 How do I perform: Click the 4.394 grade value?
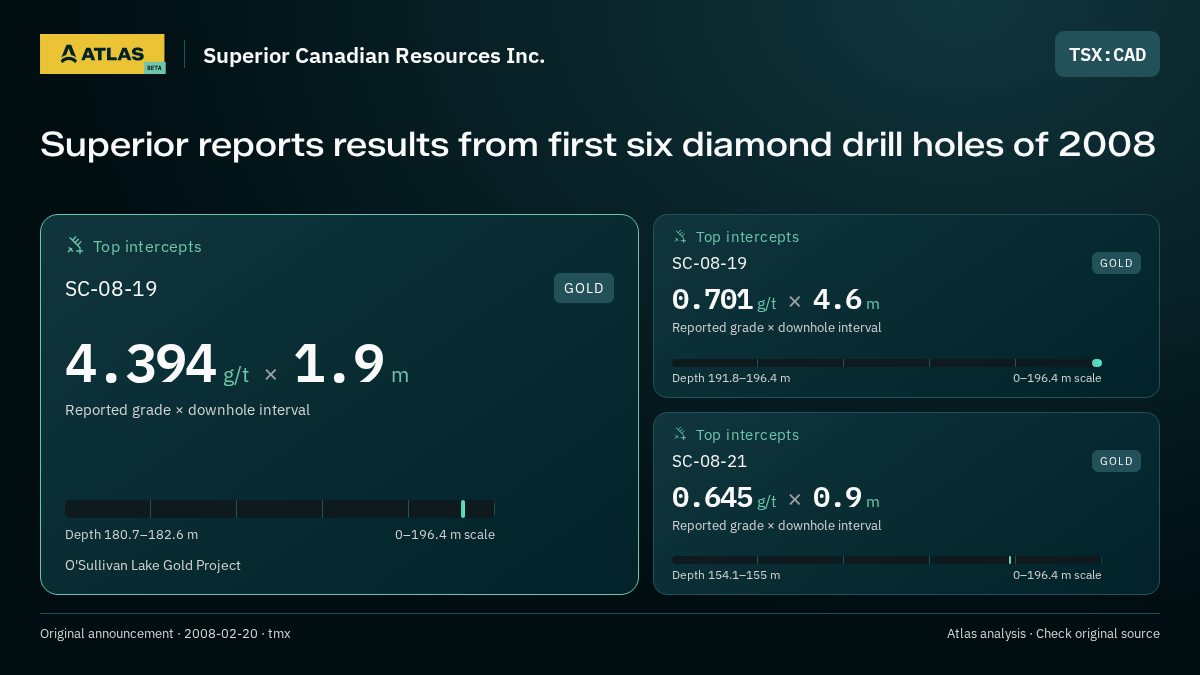point(141,364)
